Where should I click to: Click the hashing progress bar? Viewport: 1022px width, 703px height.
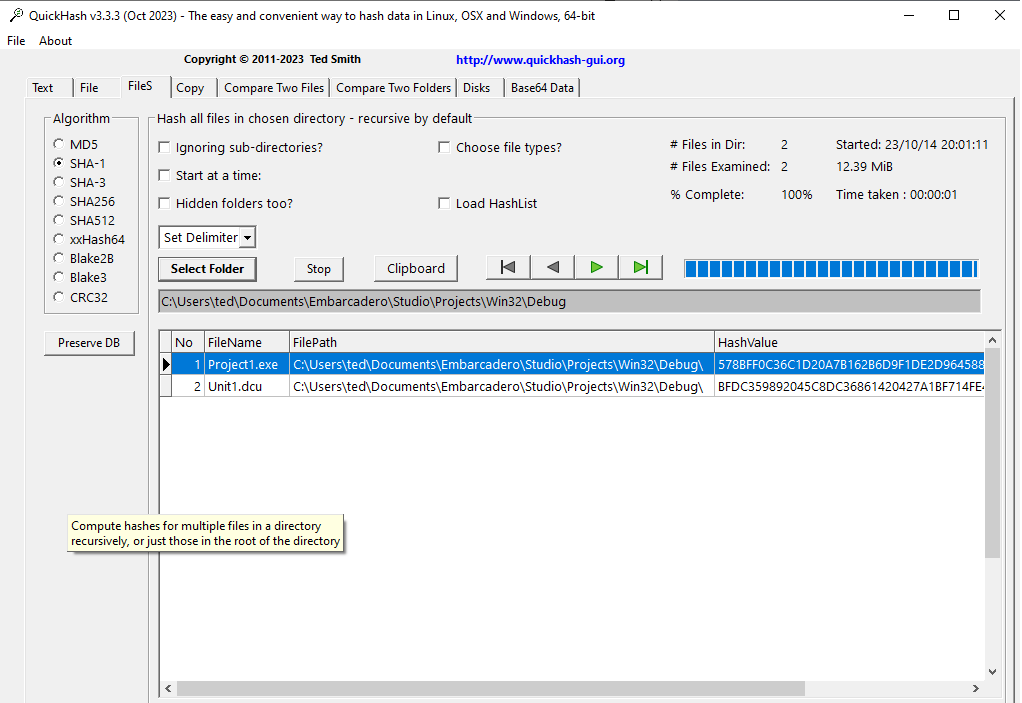(830, 269)
